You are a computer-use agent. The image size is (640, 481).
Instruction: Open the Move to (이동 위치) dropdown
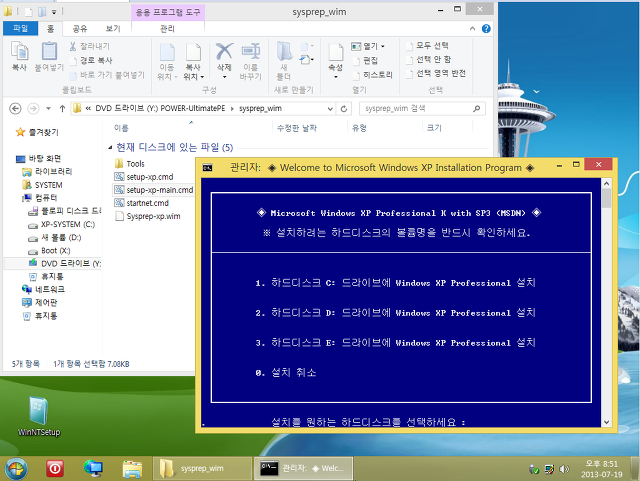(x=167, y=62)
